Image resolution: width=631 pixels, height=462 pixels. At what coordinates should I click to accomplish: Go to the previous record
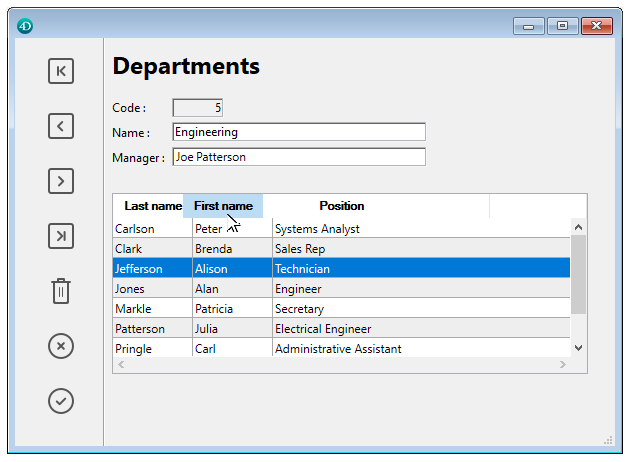point(61,126)
